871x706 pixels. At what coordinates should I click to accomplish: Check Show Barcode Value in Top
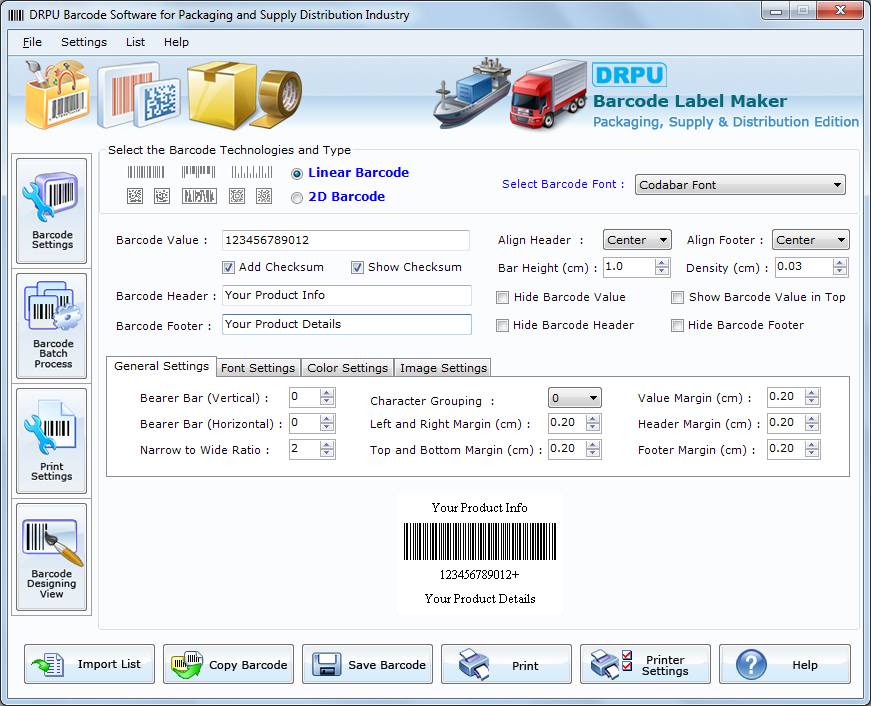point(678,297)
